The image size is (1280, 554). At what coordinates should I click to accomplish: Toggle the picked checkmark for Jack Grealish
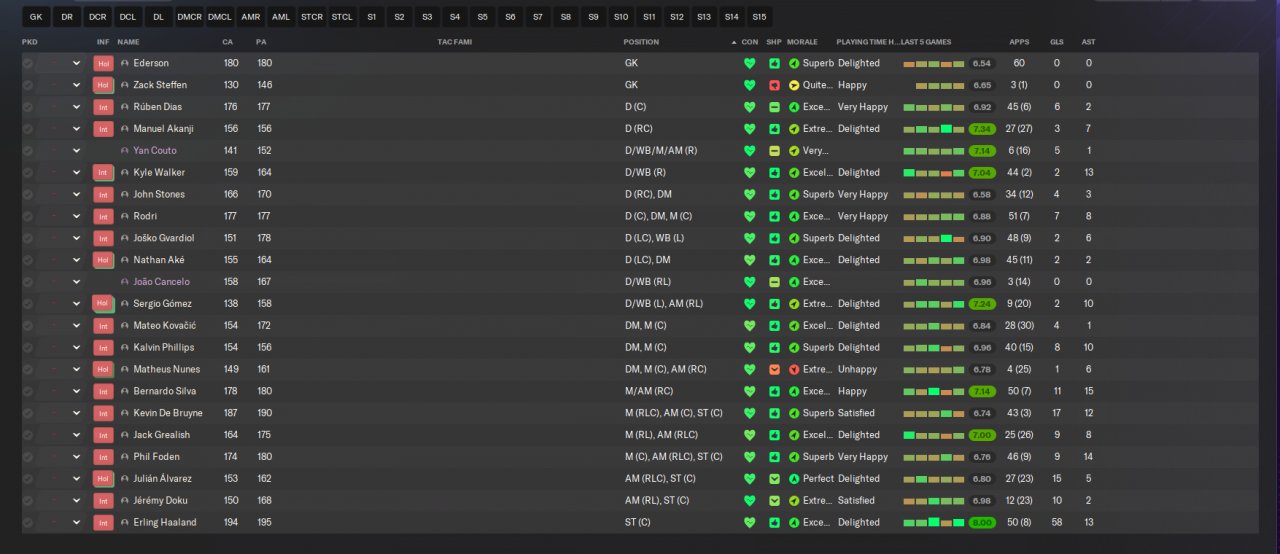[x=28, y=435]
